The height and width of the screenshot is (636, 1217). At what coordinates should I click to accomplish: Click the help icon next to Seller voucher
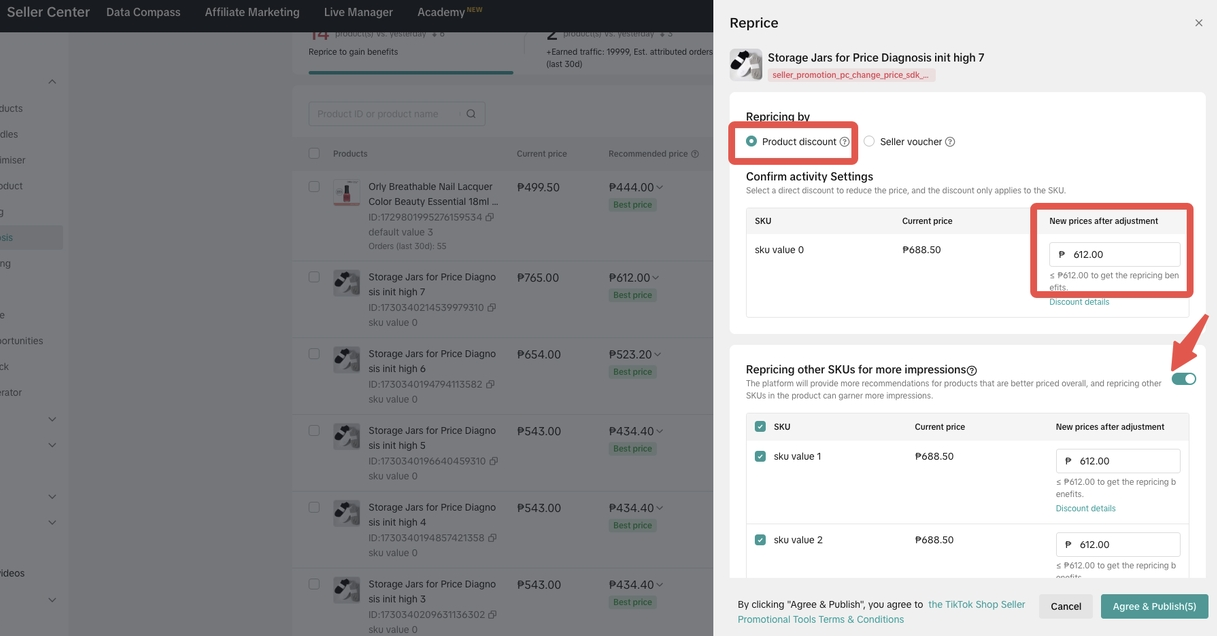950,142
